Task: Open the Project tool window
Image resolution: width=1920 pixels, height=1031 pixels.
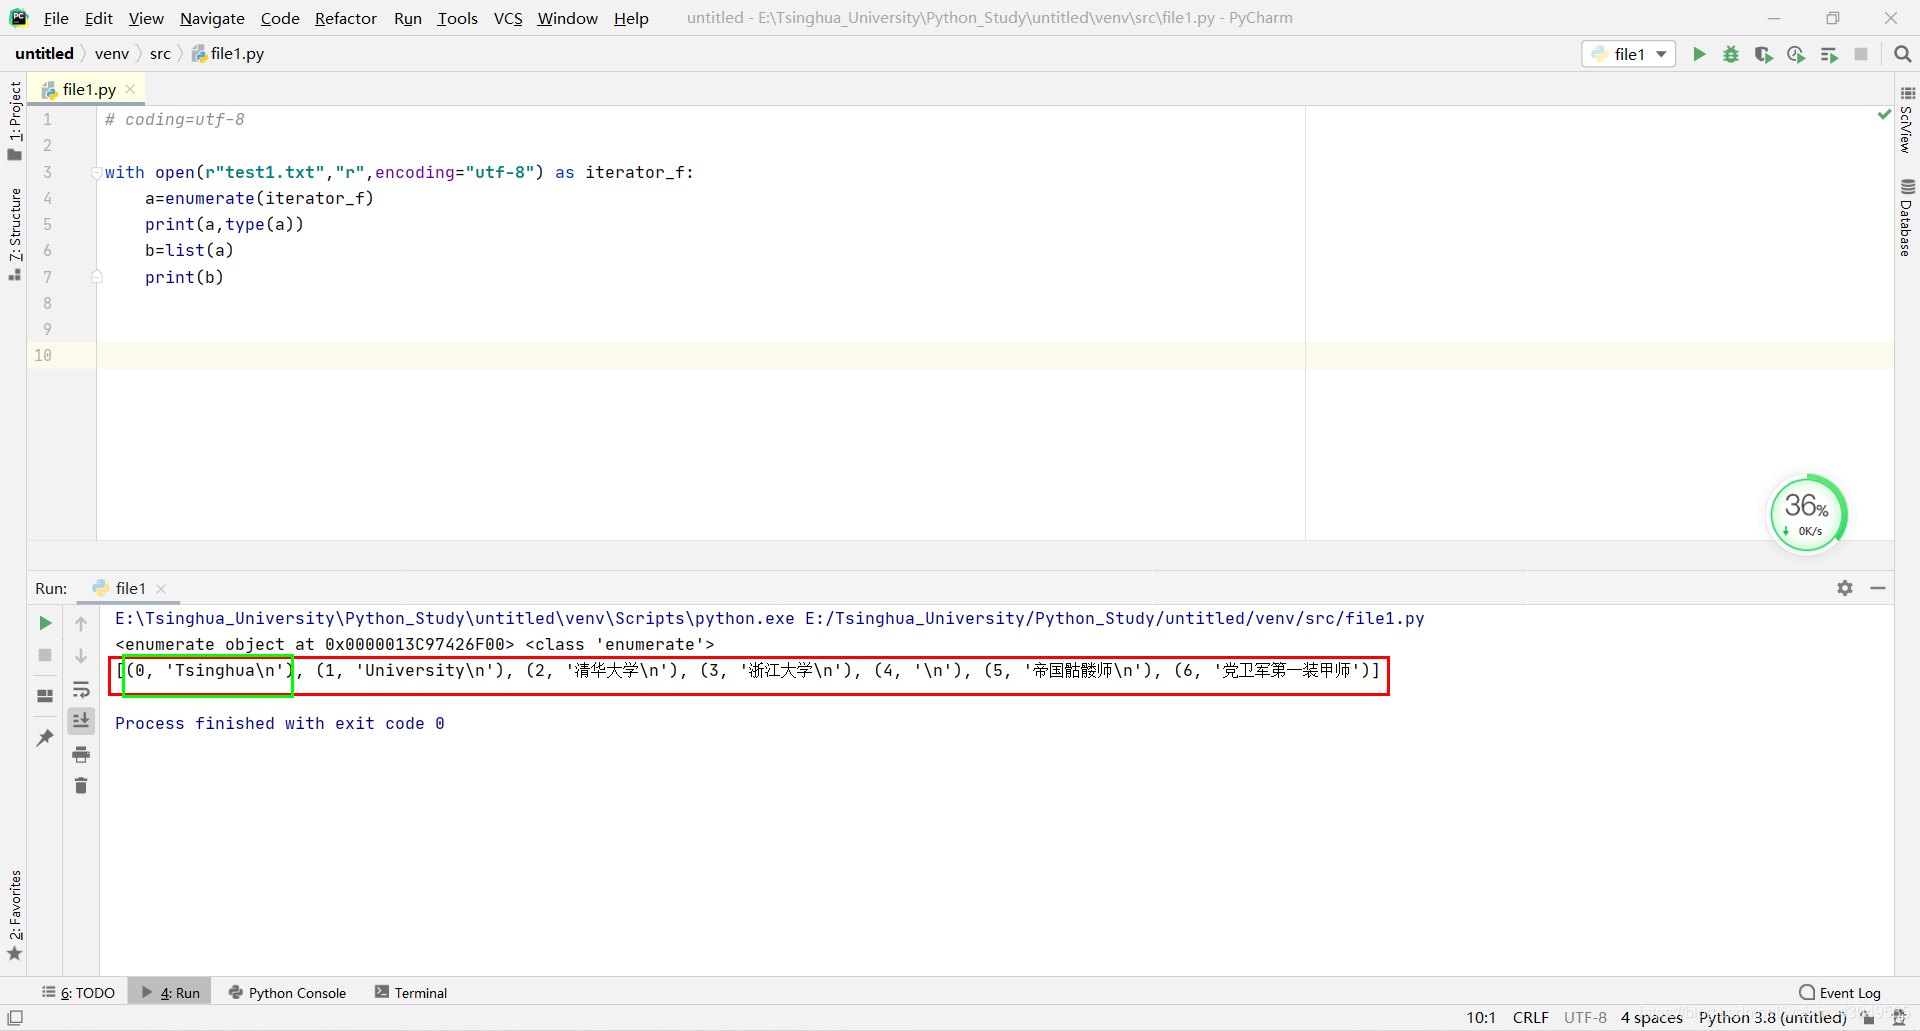Action: pos(14,120)
